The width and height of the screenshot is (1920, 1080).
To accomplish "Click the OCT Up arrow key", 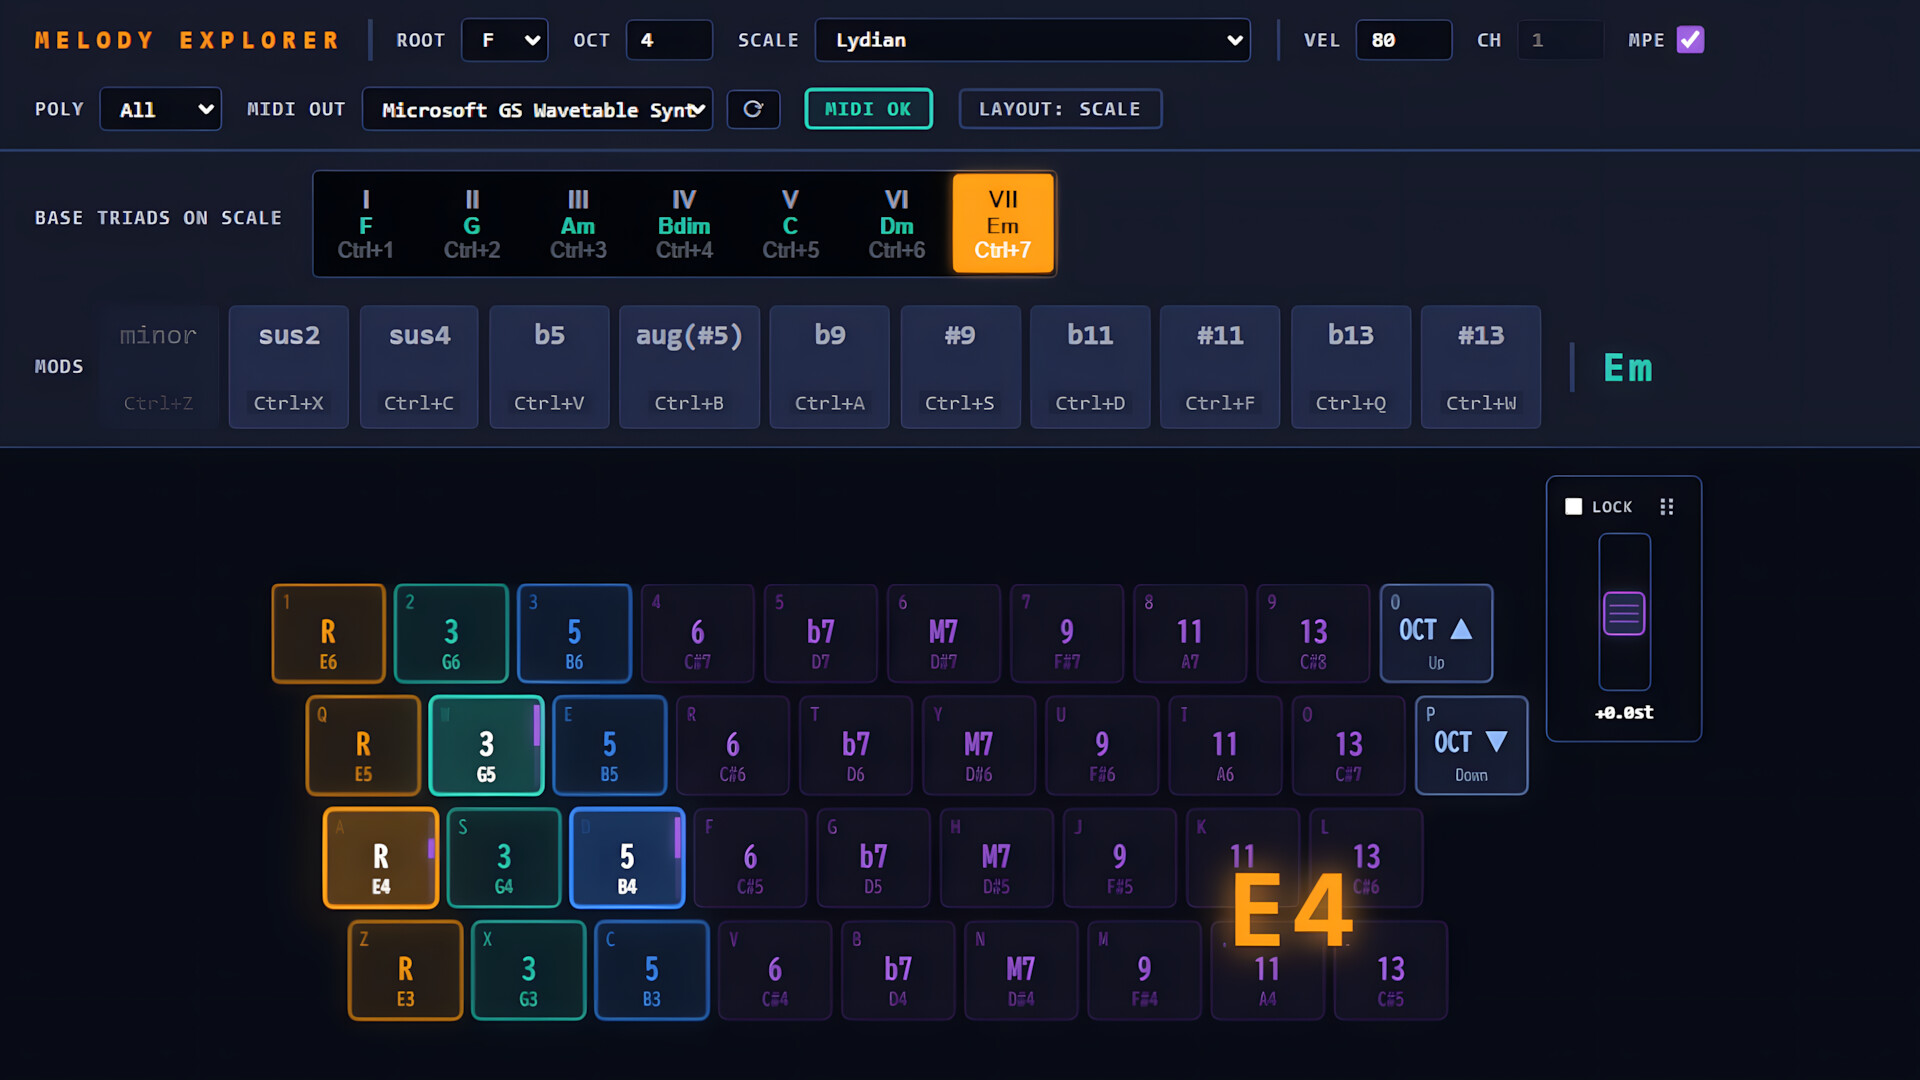I will [1436, 634].
